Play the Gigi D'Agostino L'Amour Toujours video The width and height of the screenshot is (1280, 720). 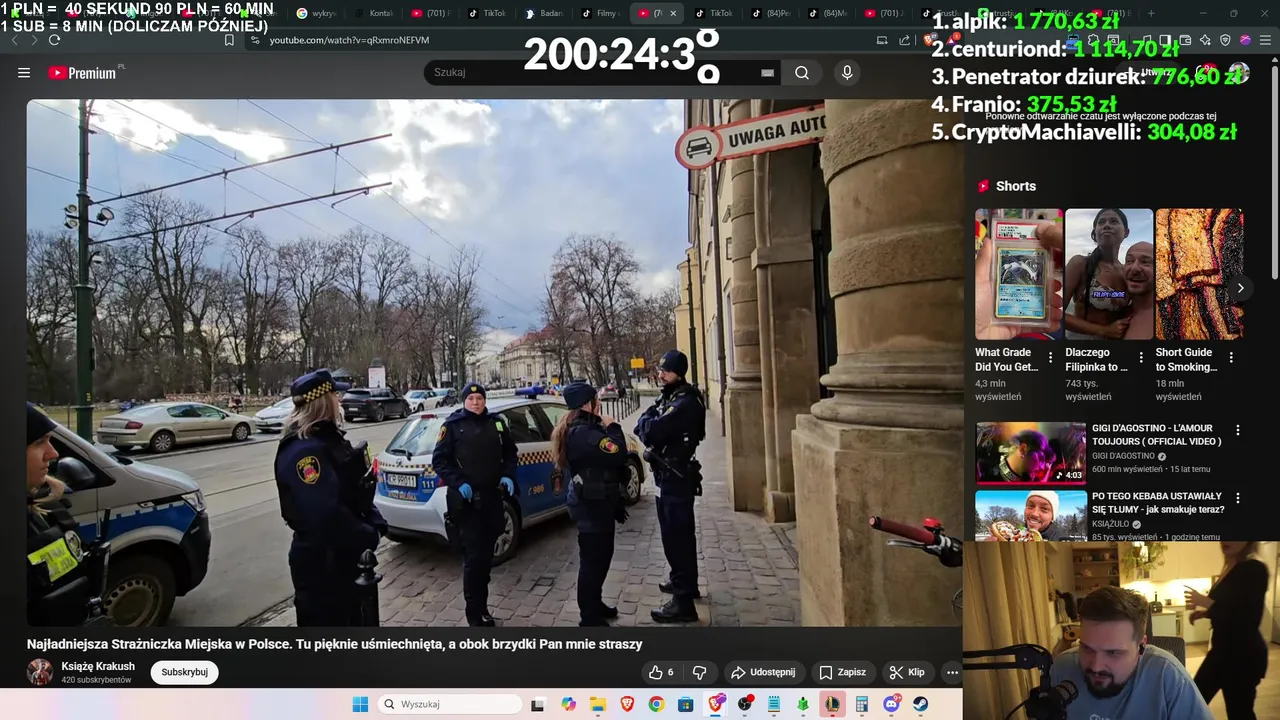point(1030,453)
